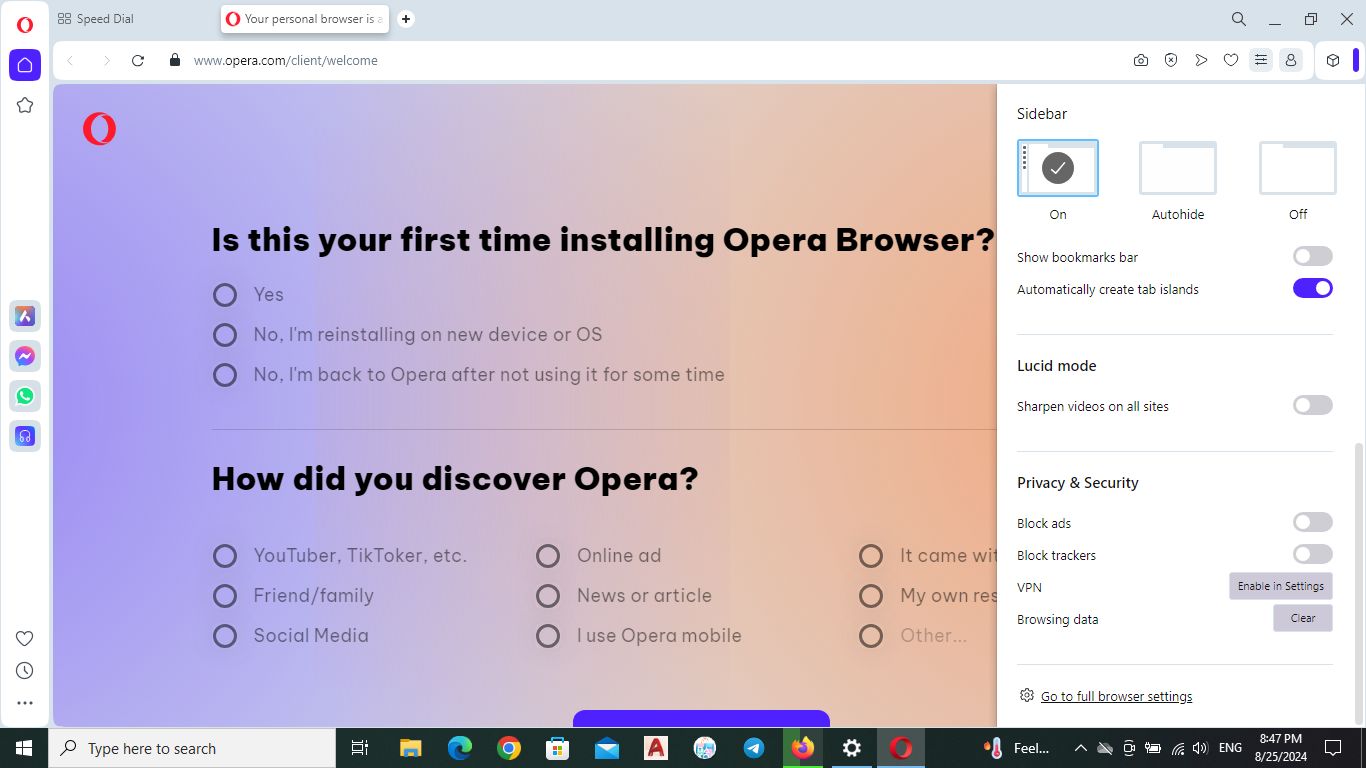Click the Opera logo on the page
The width and height of the screenshot is (1366, 768).
click(x=99, y=129)
